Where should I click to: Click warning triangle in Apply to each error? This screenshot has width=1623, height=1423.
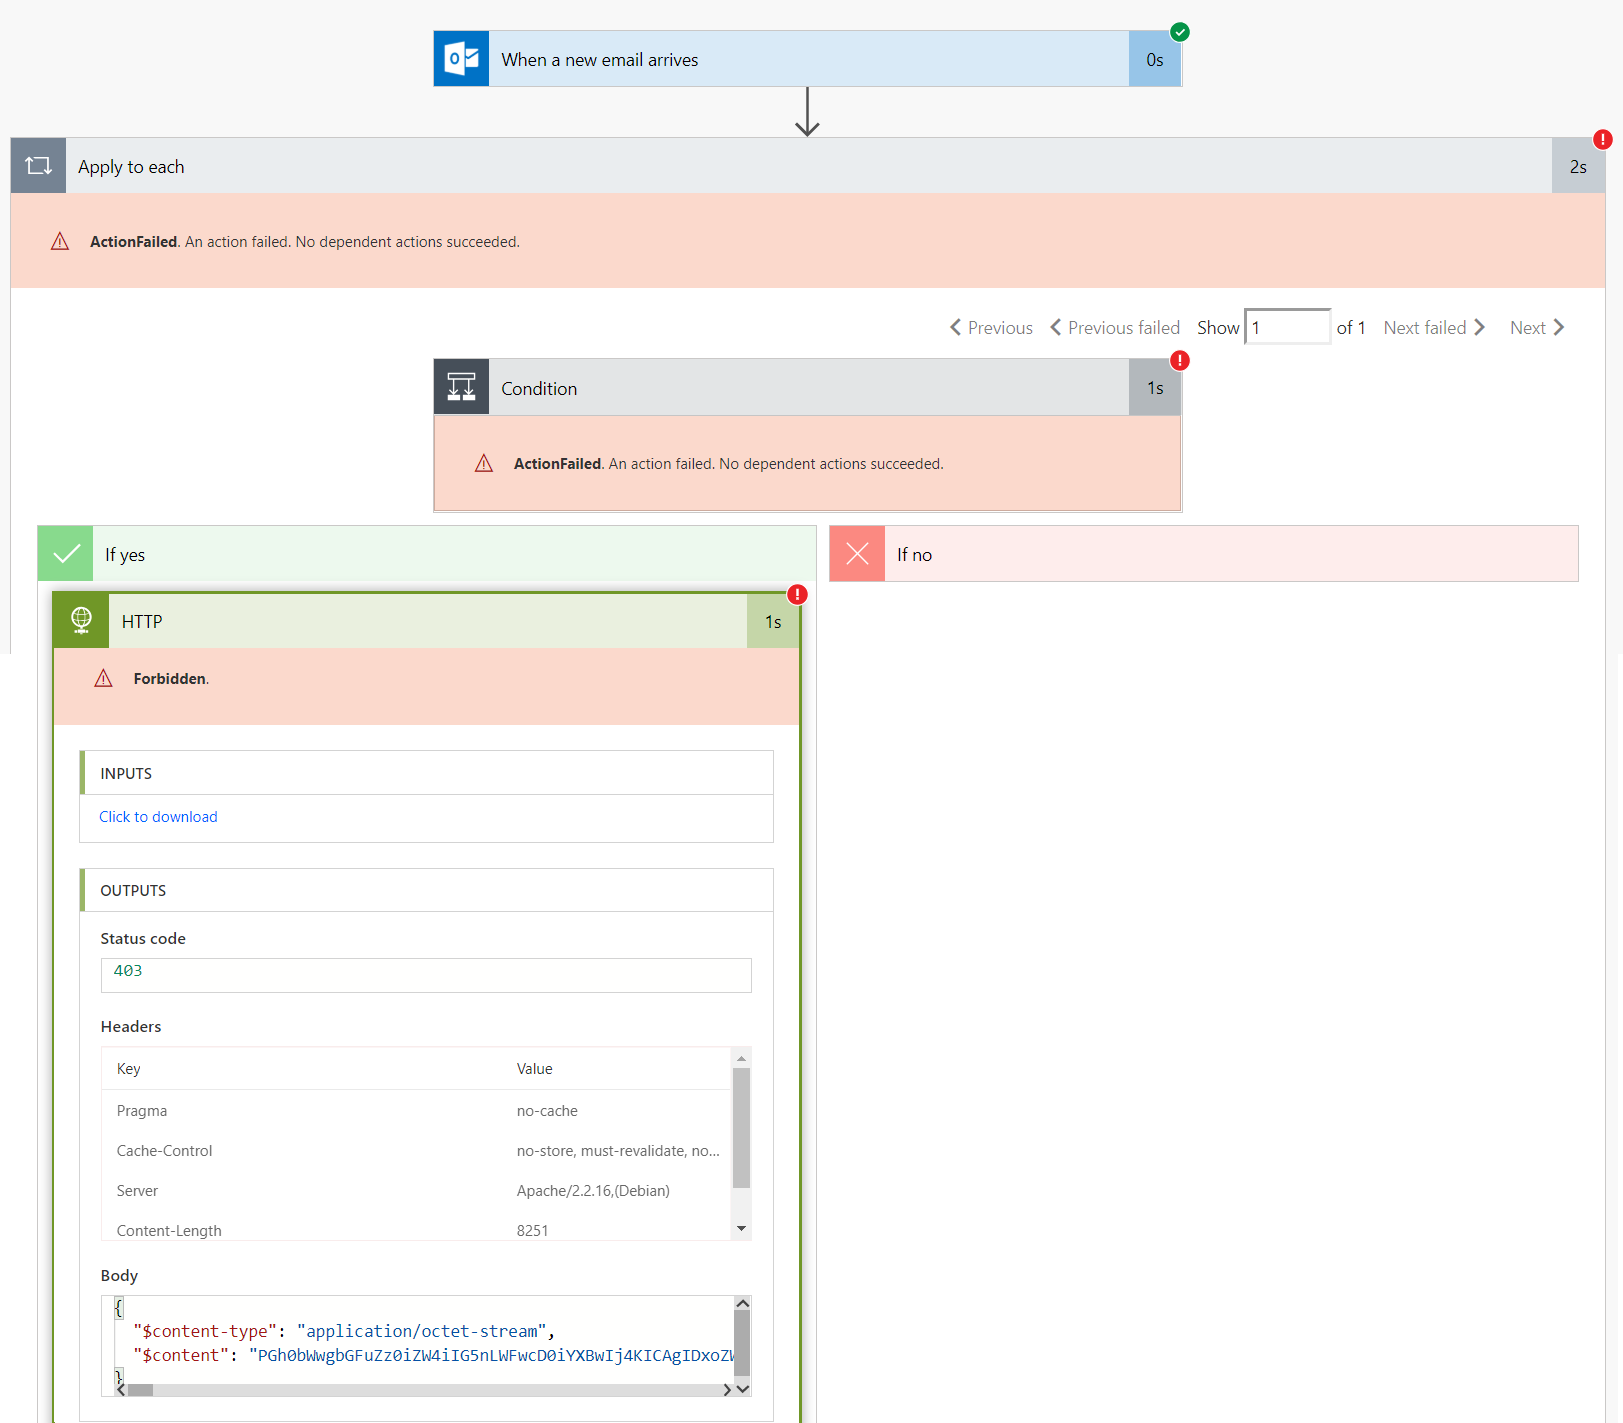click(x=60, y=241)
